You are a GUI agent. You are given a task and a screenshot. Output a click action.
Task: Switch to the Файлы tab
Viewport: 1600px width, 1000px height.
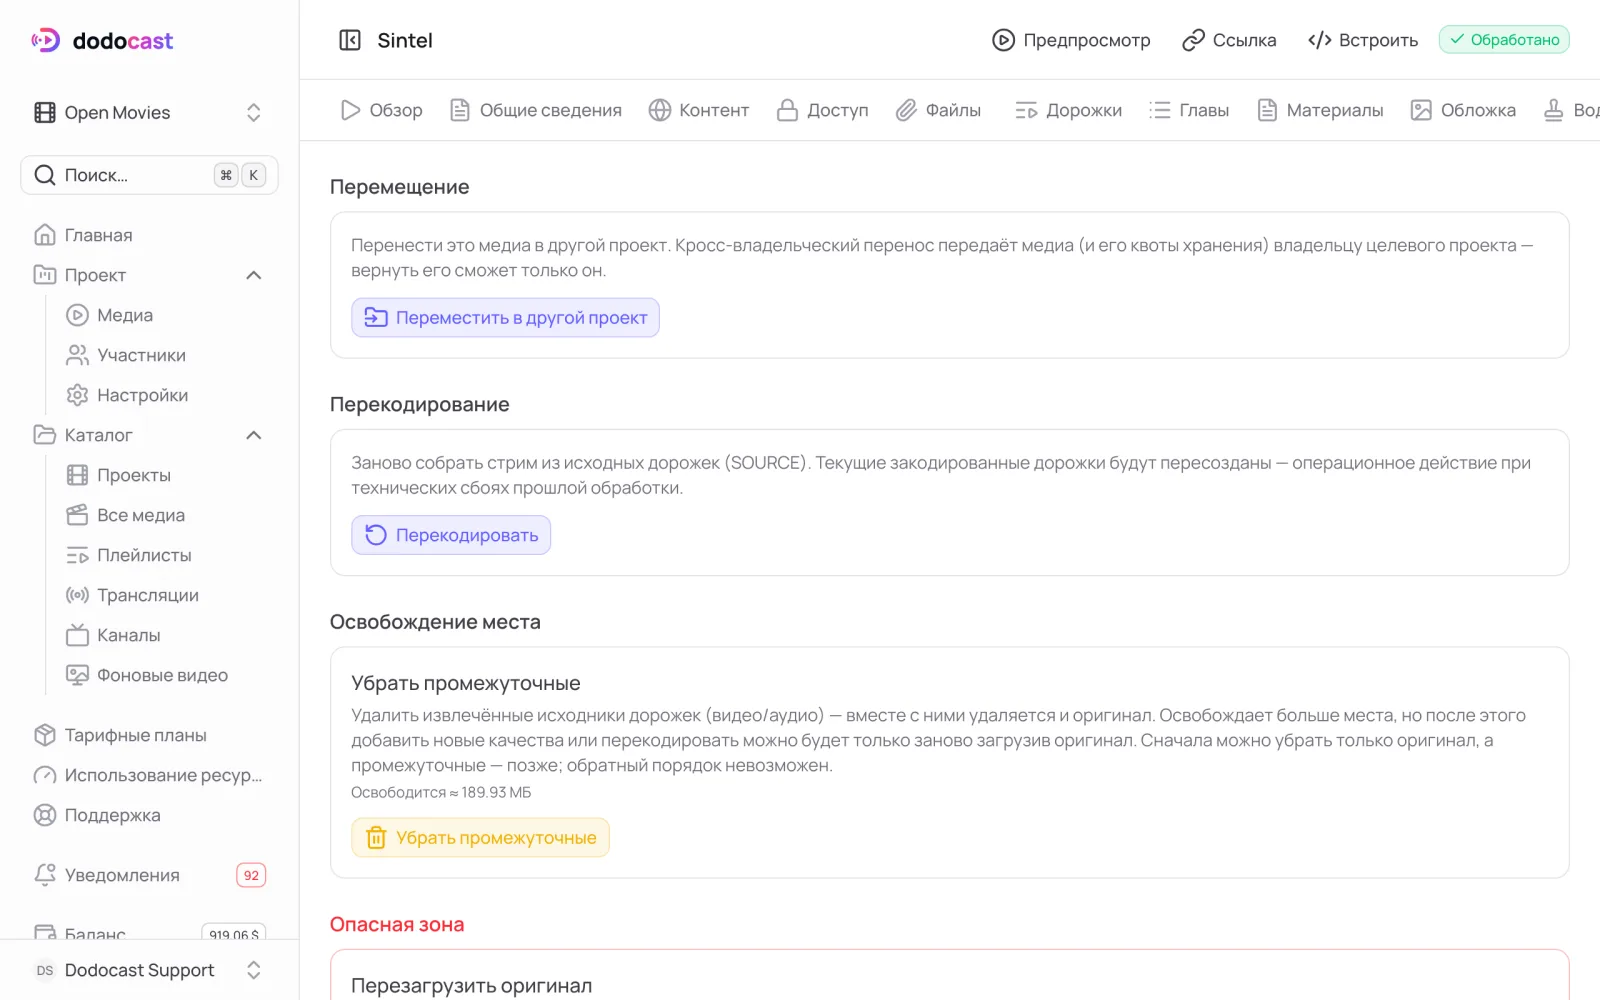pyautogui.click(x=938, y=110)
